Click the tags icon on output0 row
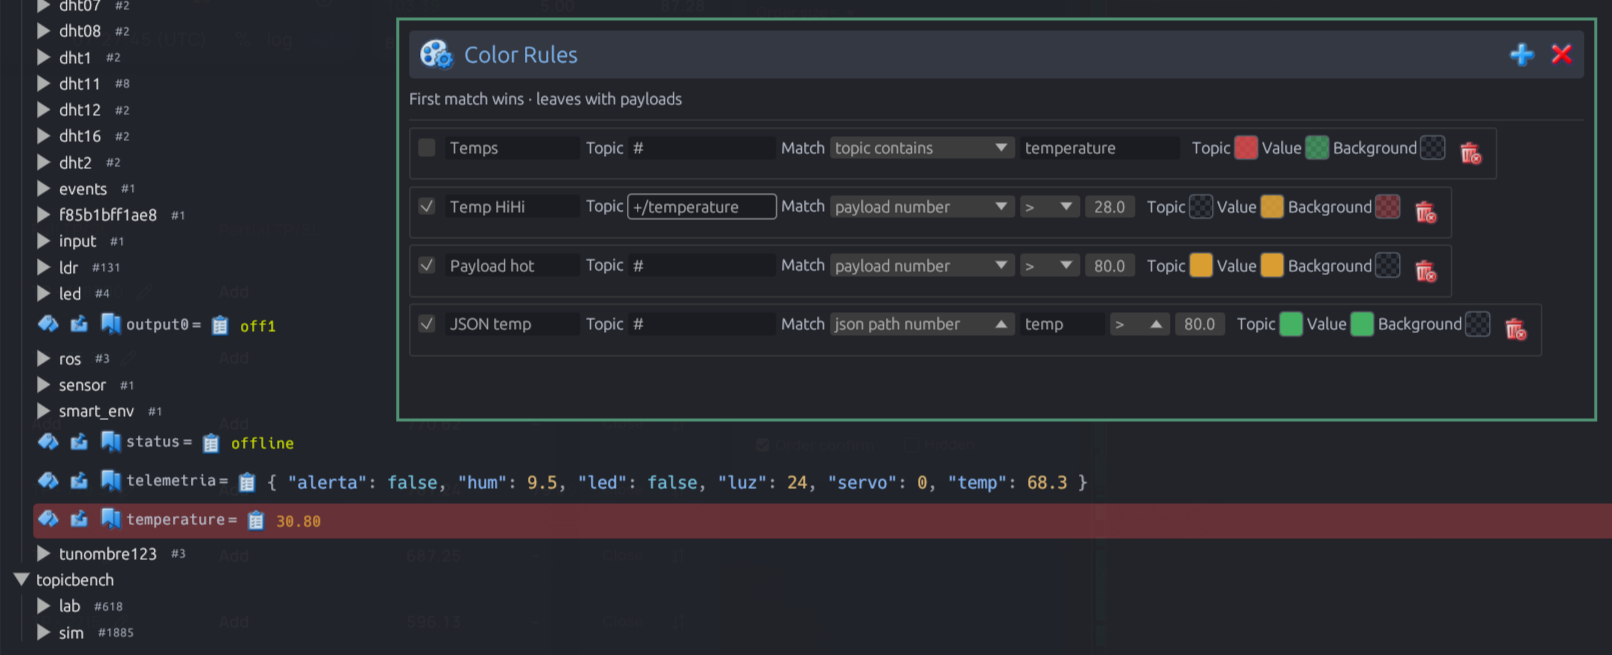 (x=48, y=324)
